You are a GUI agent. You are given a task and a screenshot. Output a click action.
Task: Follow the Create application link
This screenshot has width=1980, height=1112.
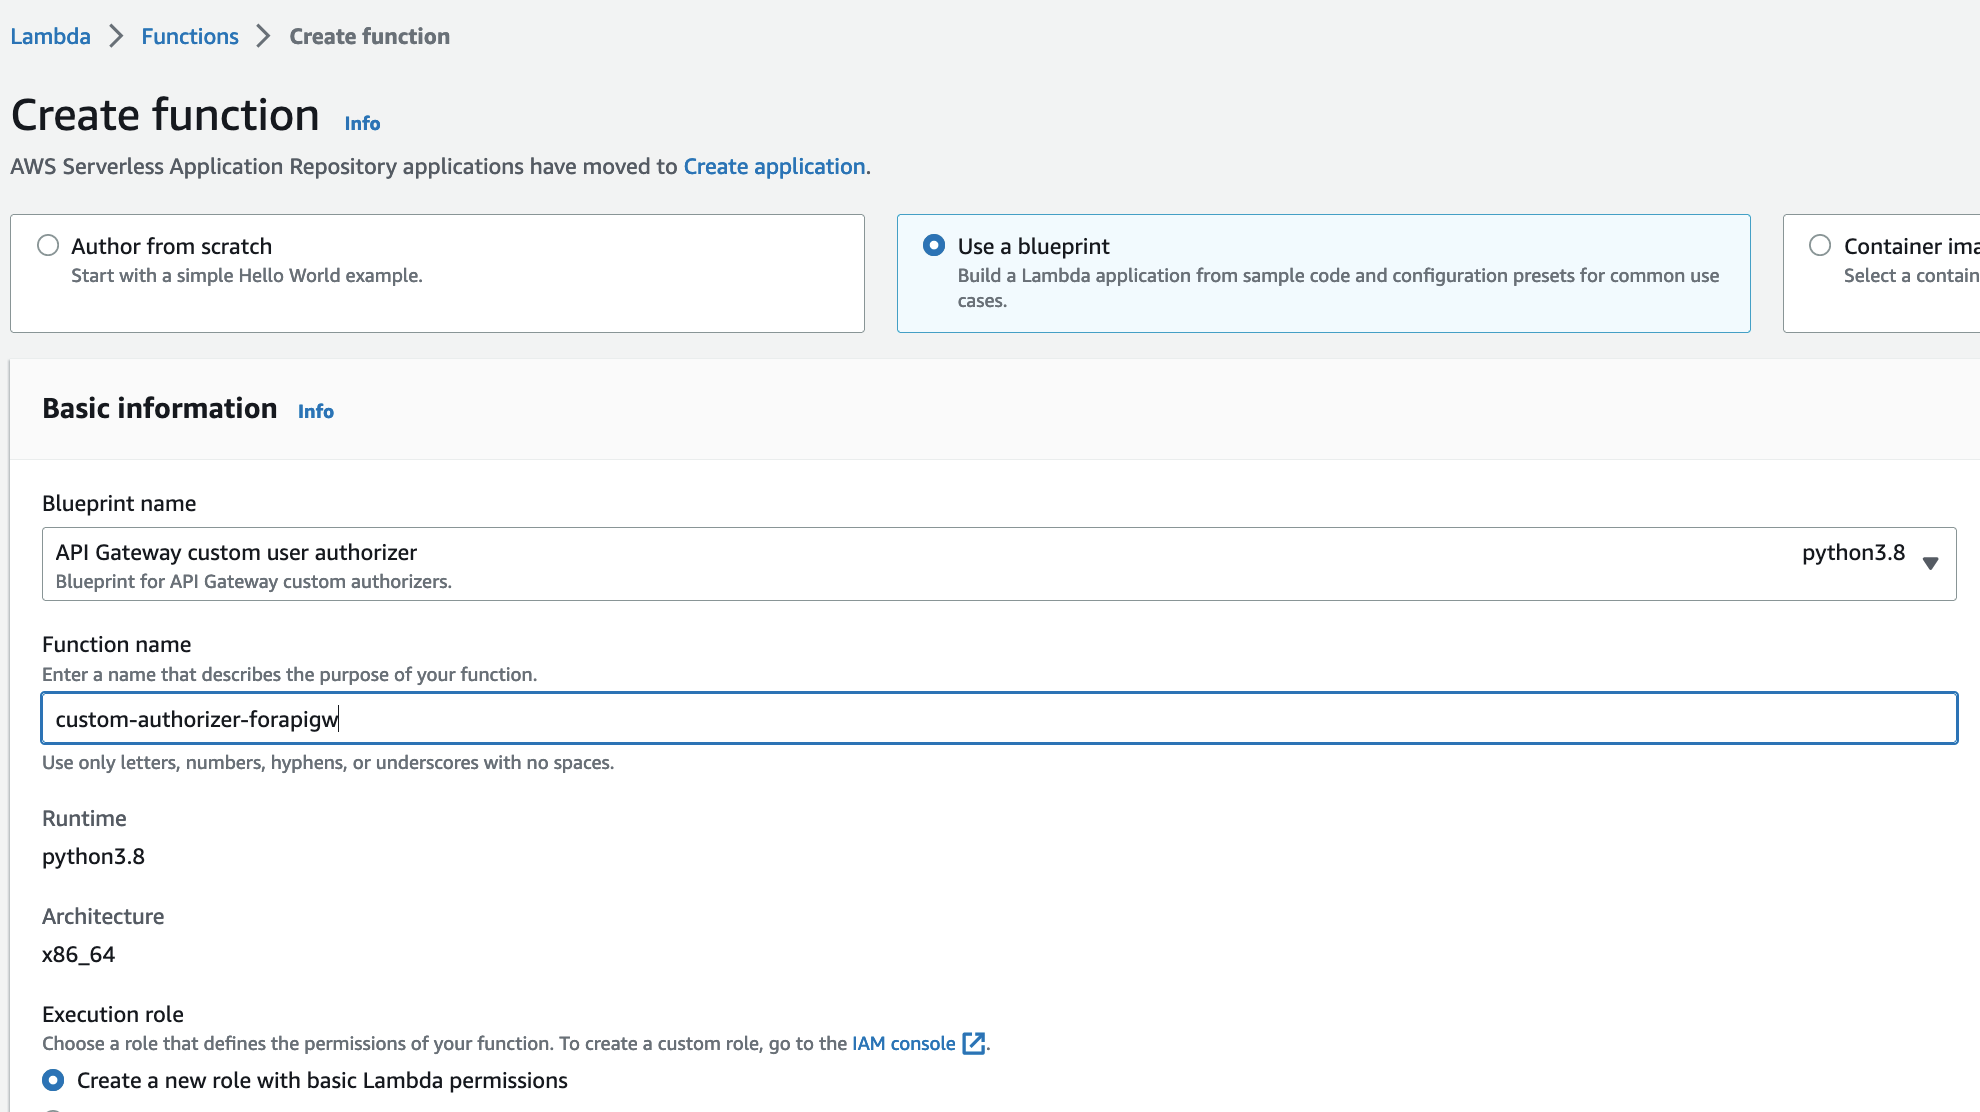pyautogui.click(x=774, y=166)
